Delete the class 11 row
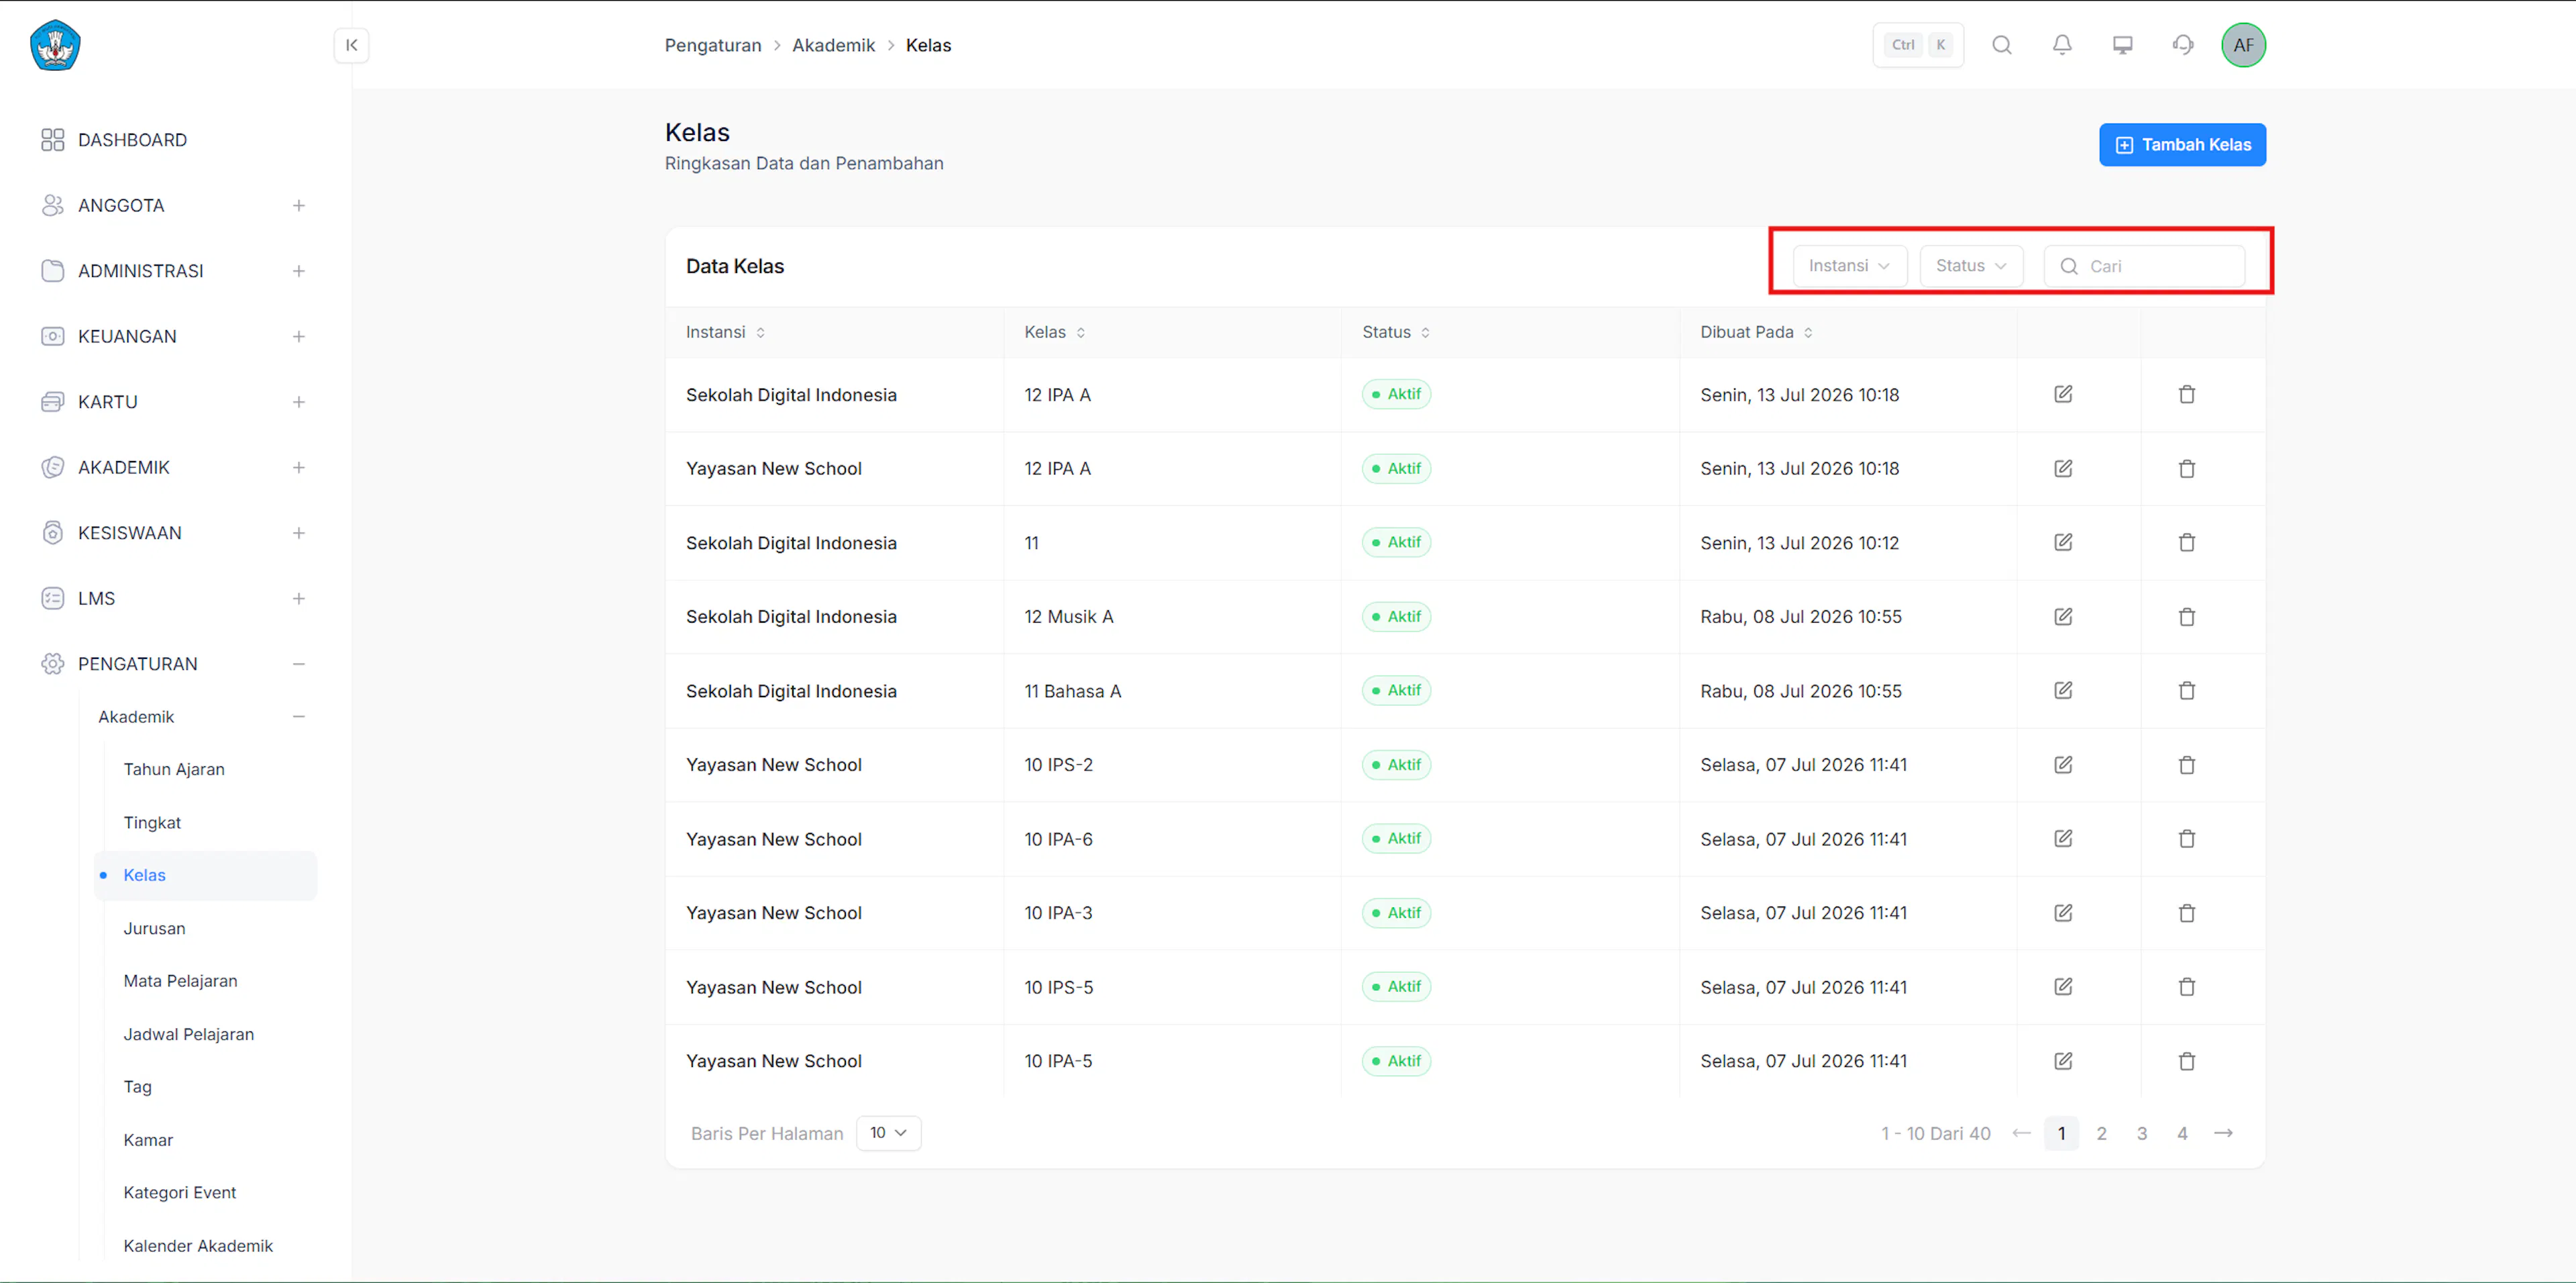2576x1283 pixels. (x=2187, y=542)
